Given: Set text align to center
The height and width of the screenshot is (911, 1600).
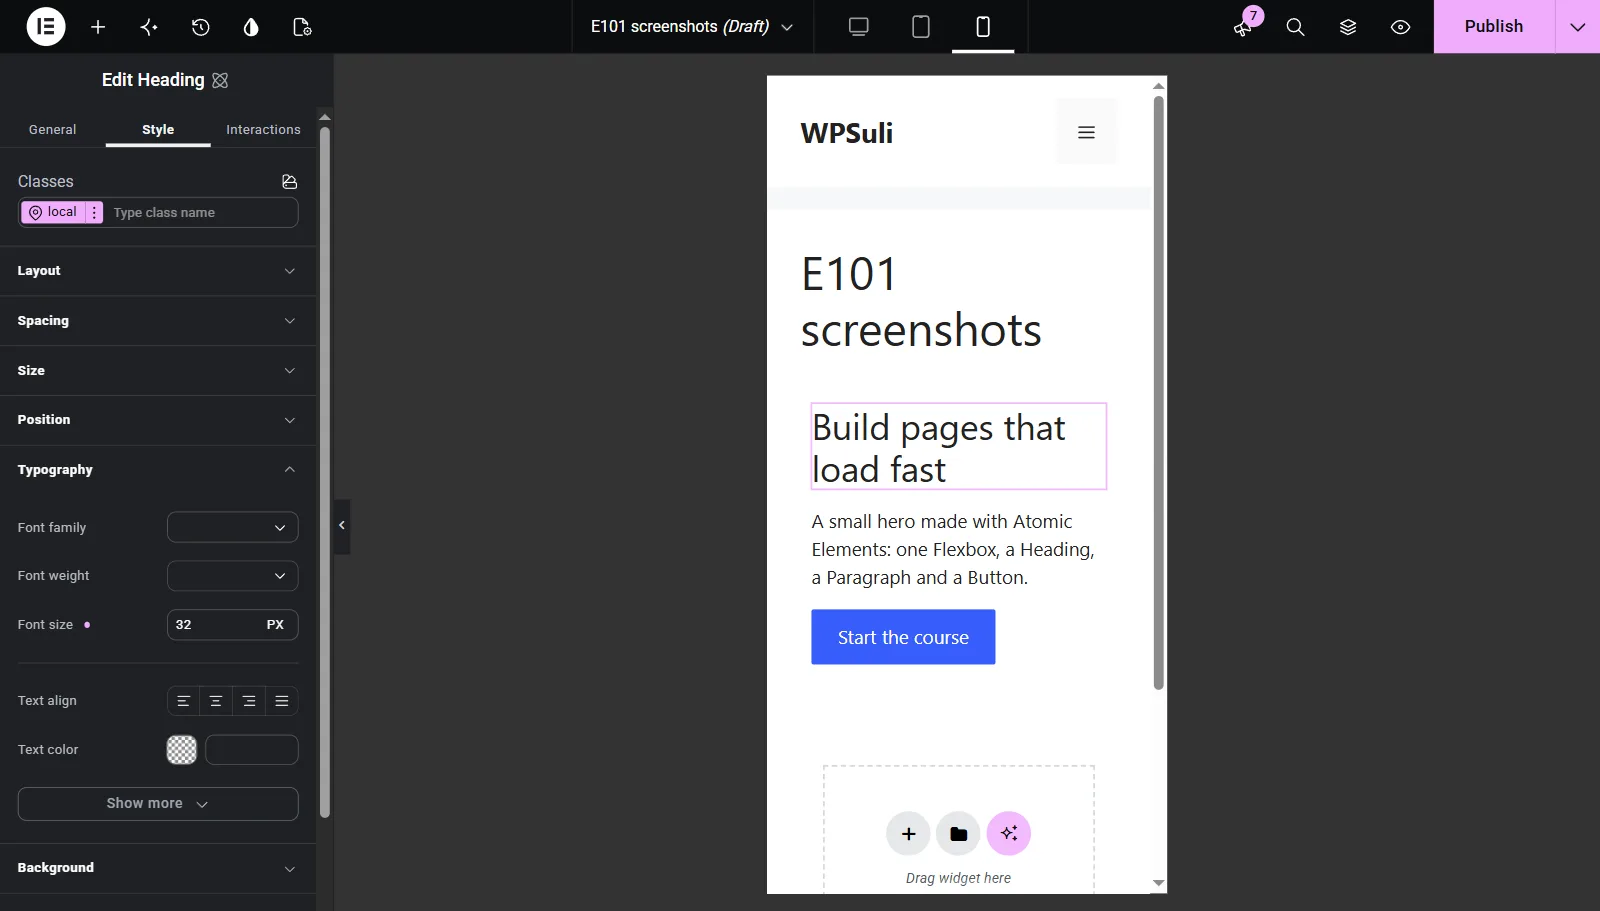Looking at the screenshot, I should click(x=216, y=701).
